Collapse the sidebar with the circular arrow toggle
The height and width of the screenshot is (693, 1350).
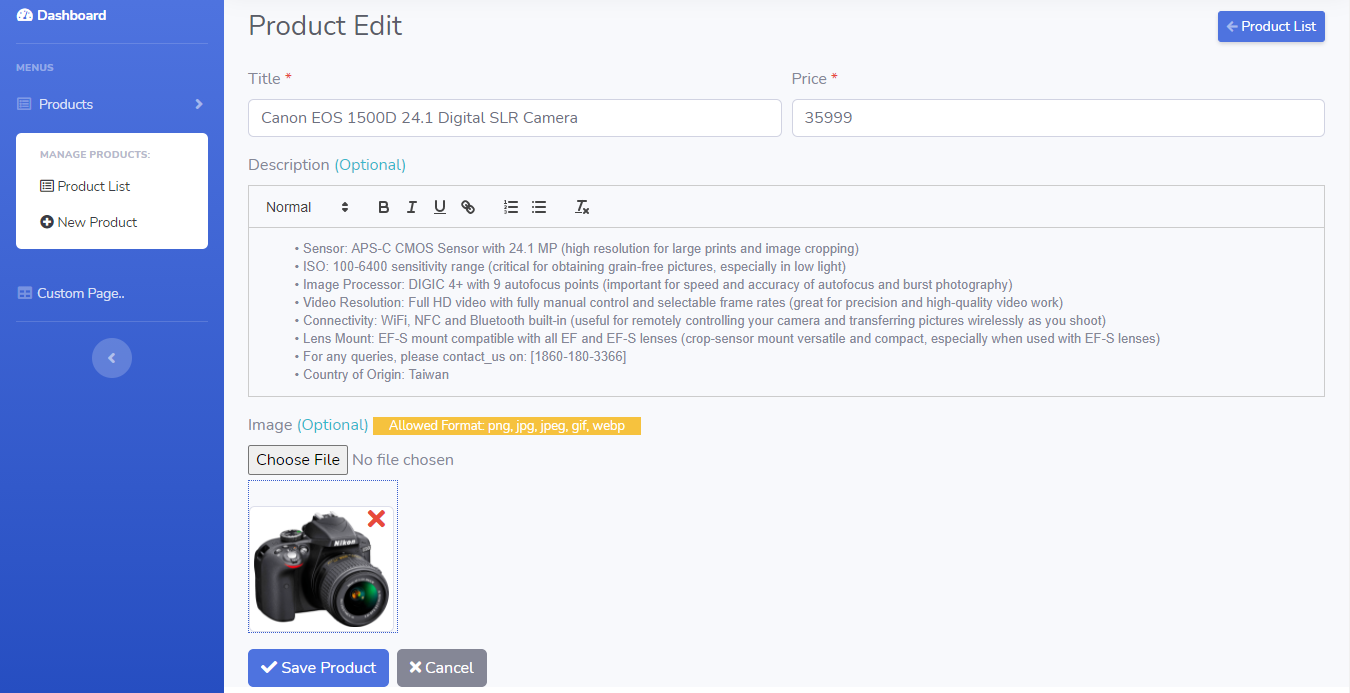point(111,357)
